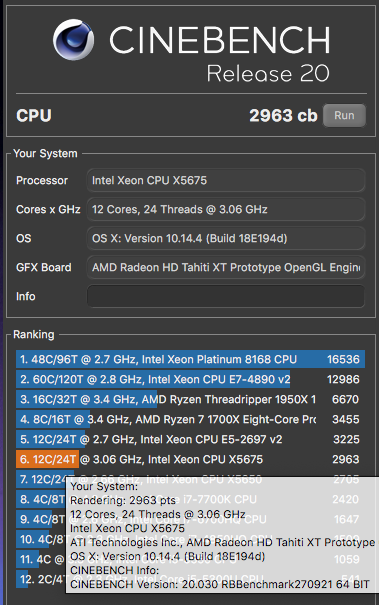The image size is (379, 605).
Task: Select the Xeon E7-4890 v2 ranking row
Action: [190, 379]
